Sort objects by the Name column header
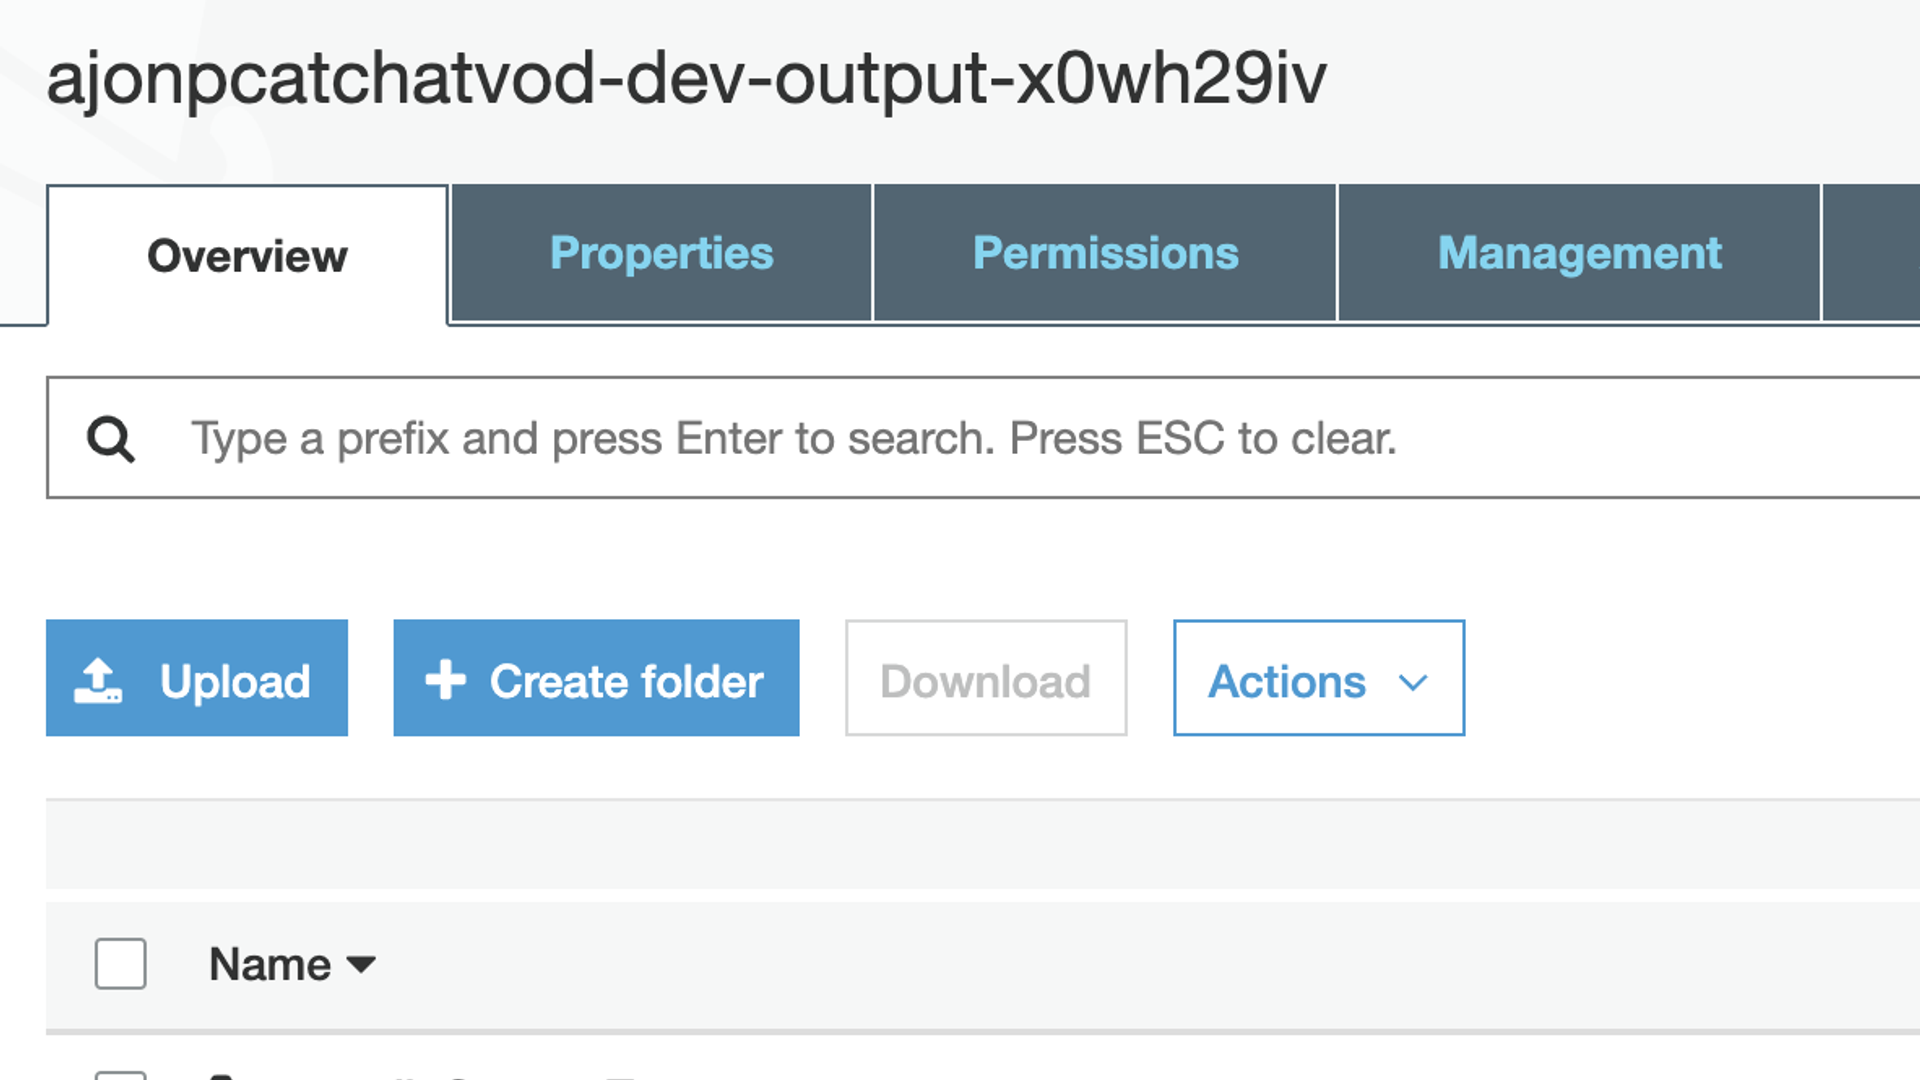Viewport: 1920px width, 1080px height. click(270, 964)
